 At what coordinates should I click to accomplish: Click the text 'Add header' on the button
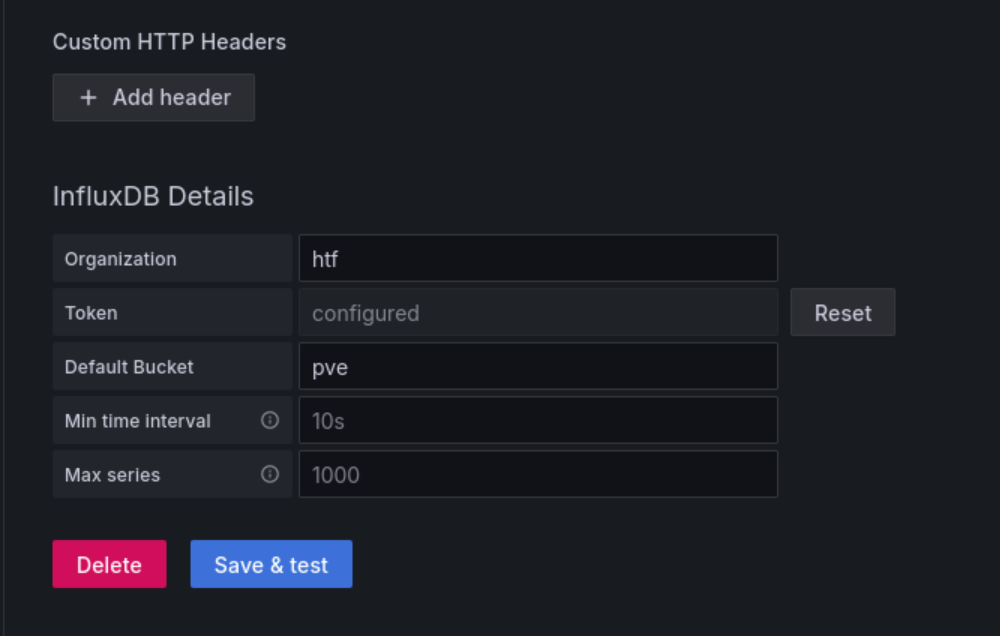pyautogui.click(x=171, y=98)
